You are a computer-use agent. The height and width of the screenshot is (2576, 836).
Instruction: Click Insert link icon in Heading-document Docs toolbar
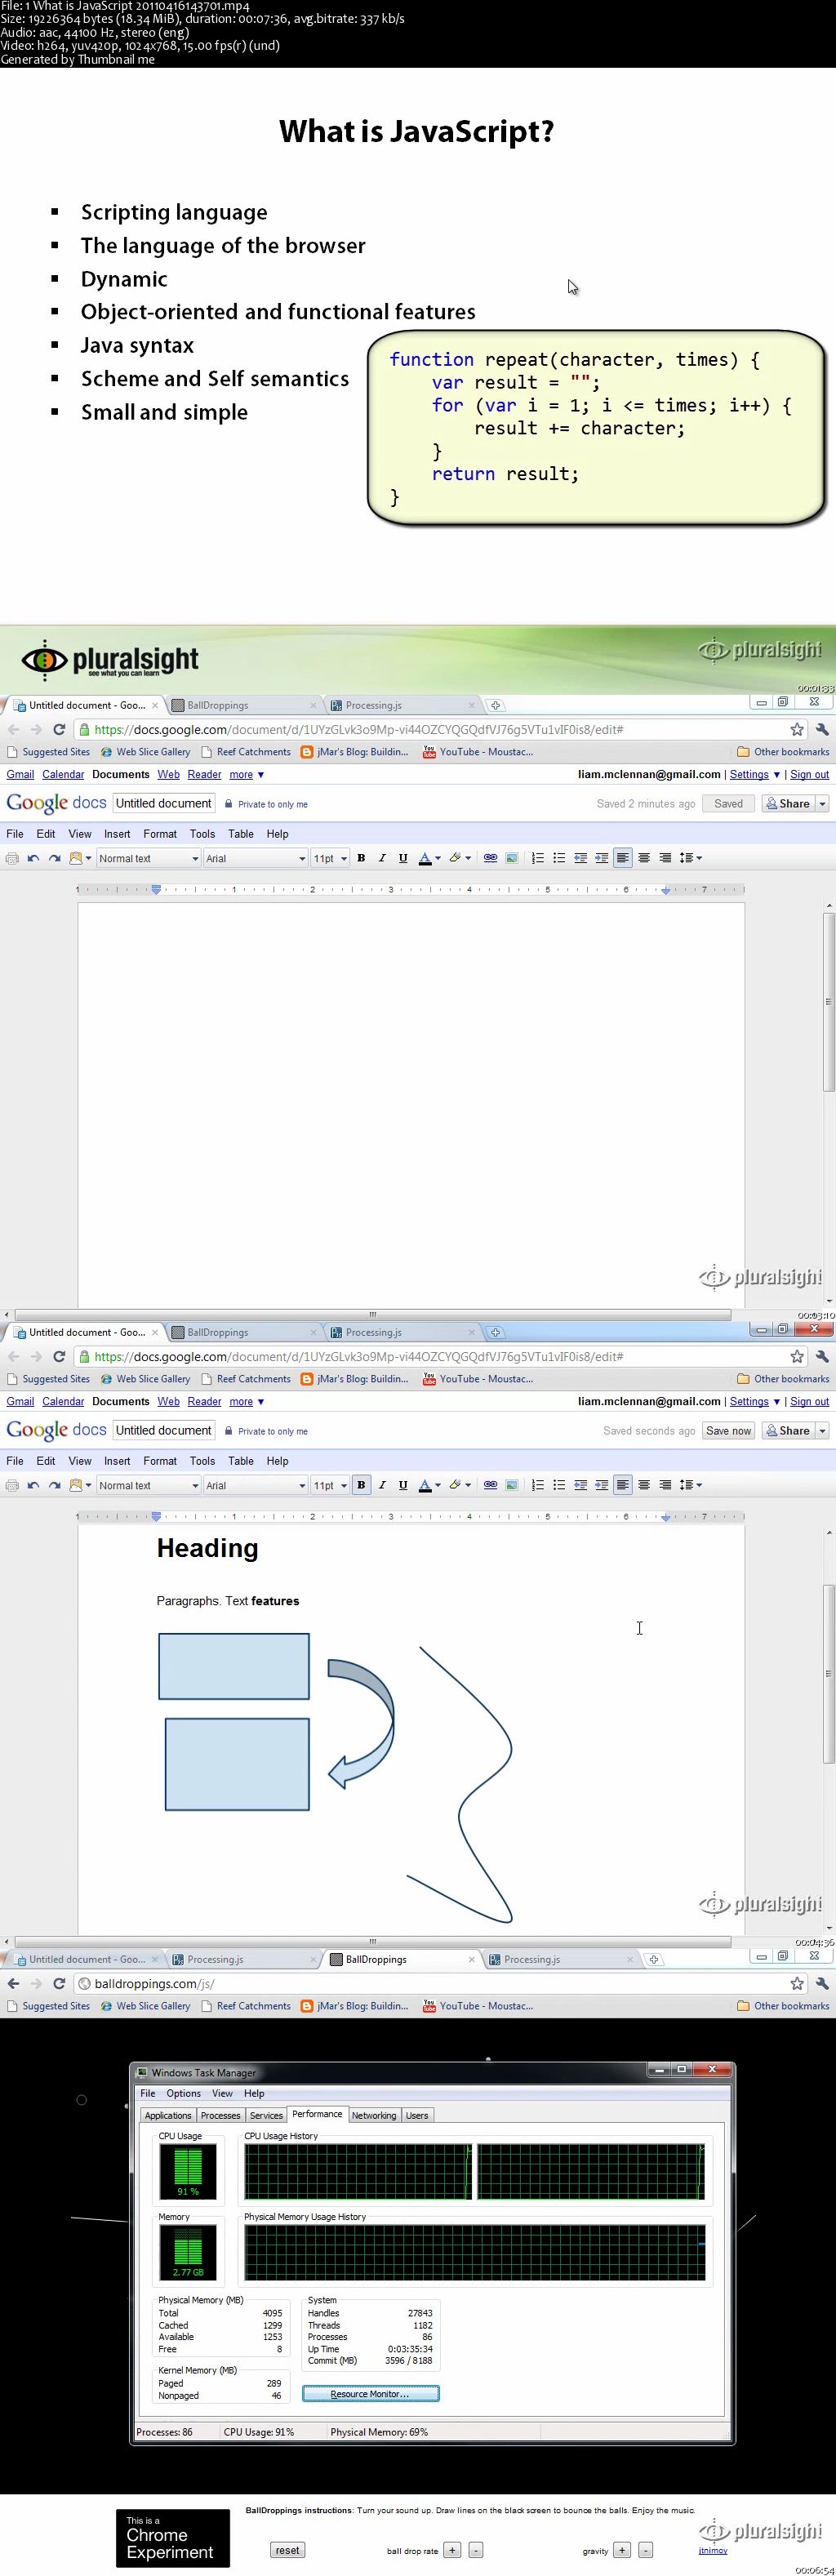coord(490,1485)
